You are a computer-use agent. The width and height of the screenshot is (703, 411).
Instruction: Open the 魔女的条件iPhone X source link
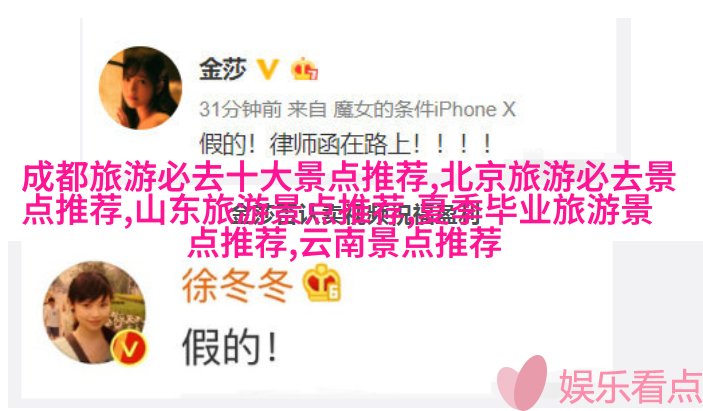click(x=424, y=109)
